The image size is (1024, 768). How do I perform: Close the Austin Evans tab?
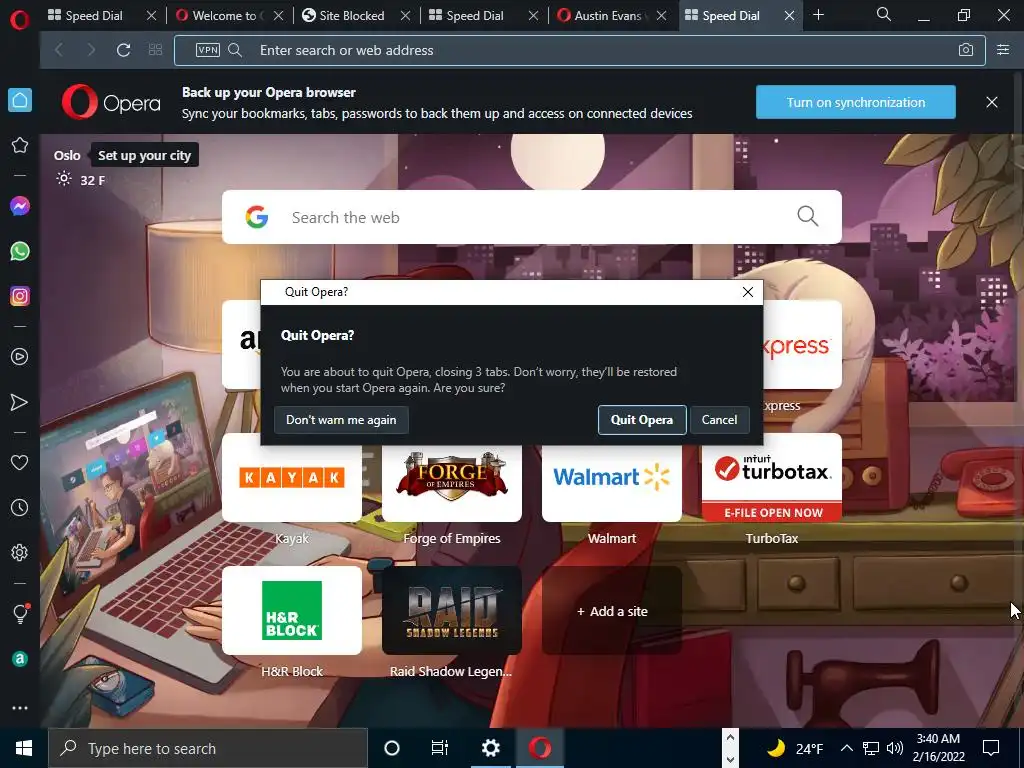point(662,16)
